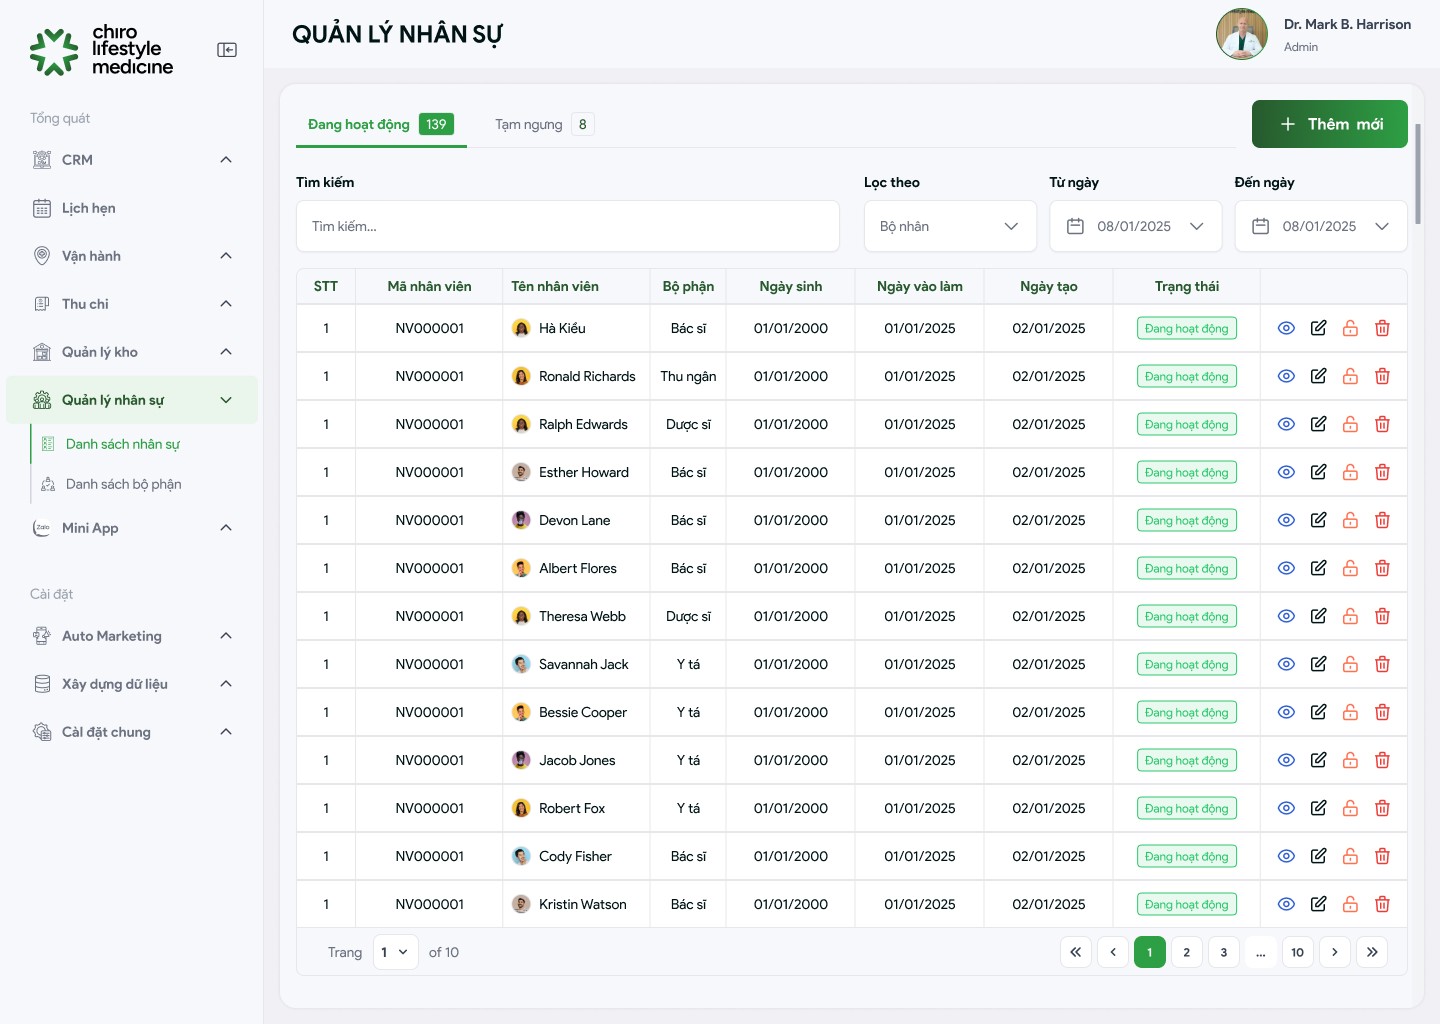The height and width of the screenshot is (1024, 1440).
Task: Expand the CRM menu chevron
Action: 226,160
